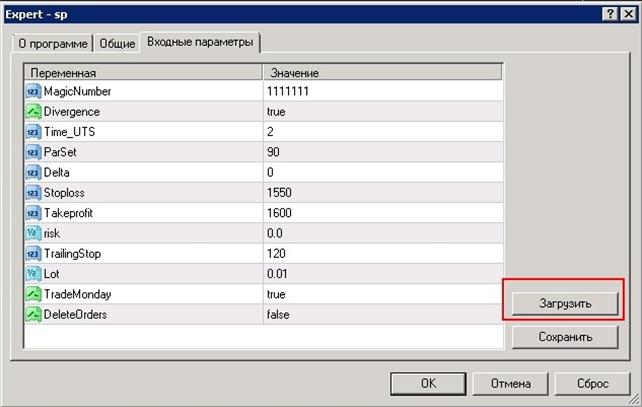Click the icon next to TrailingStop

(34, 254)
